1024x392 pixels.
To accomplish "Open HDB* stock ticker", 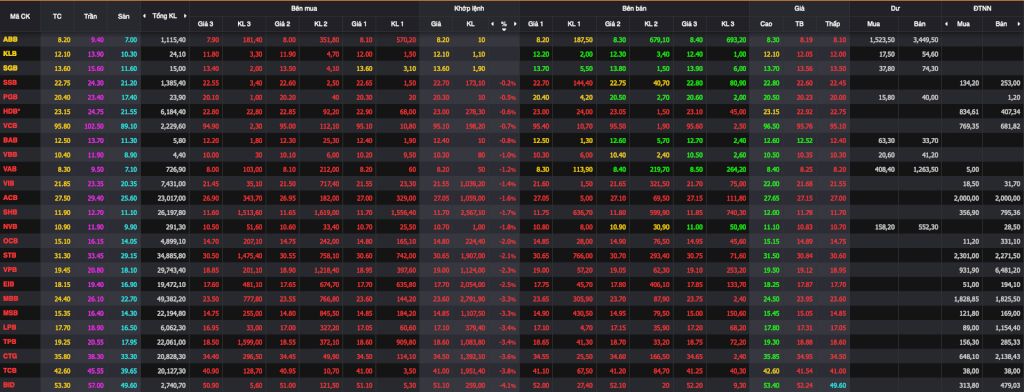I will click(x=11, y=112).
